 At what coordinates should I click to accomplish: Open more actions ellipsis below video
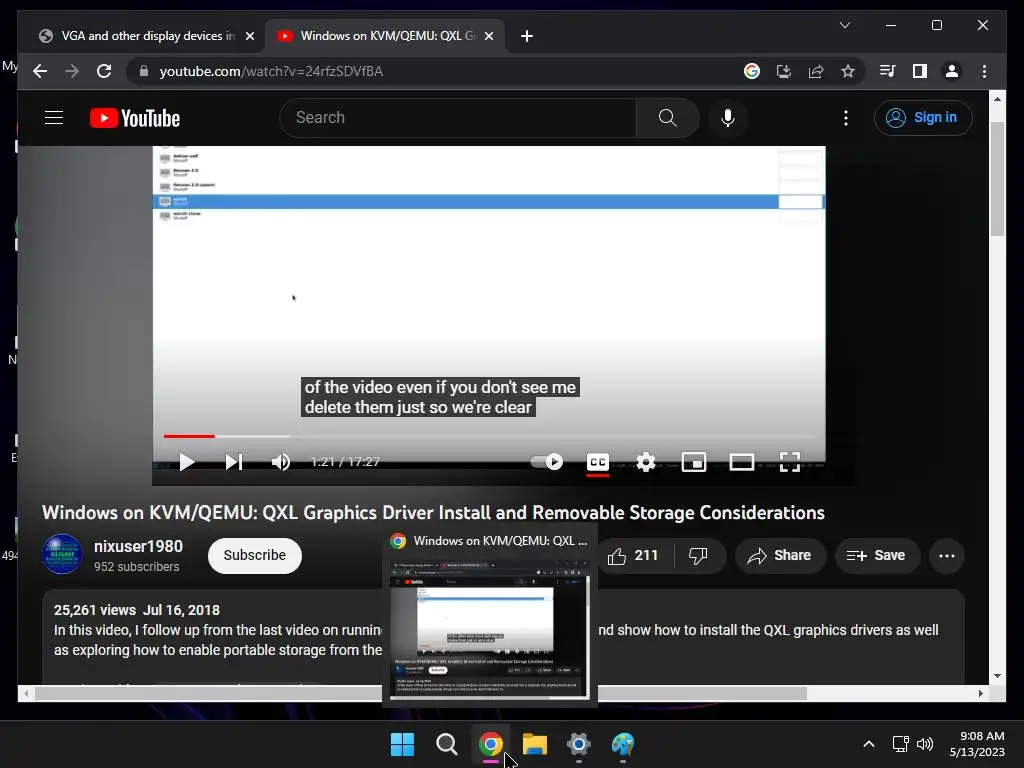(947, 556)
